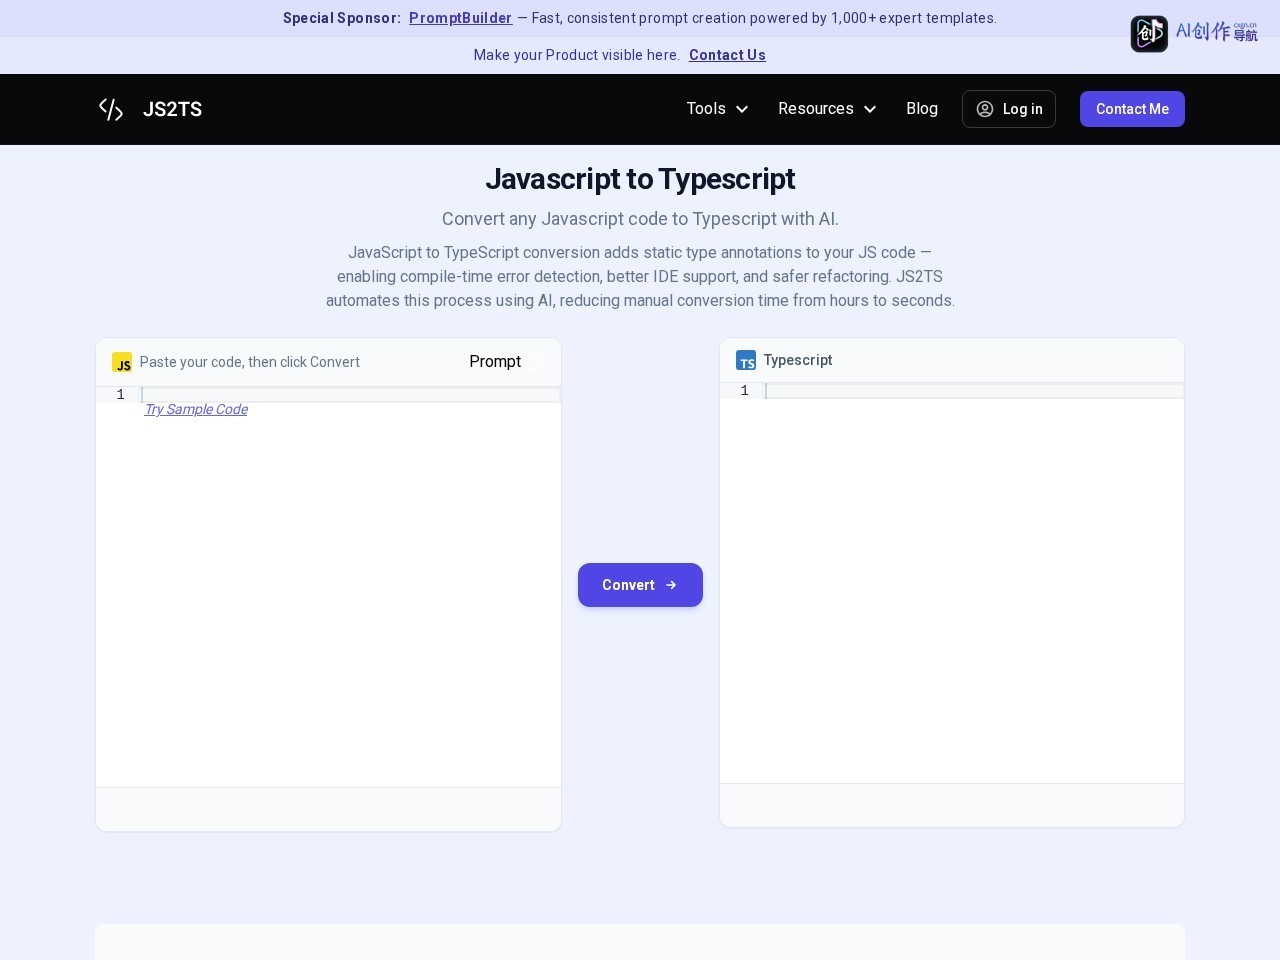The image size is (1280, 960).
Task: Click the JS2TS brand name
Action: (x=172, y=109)
